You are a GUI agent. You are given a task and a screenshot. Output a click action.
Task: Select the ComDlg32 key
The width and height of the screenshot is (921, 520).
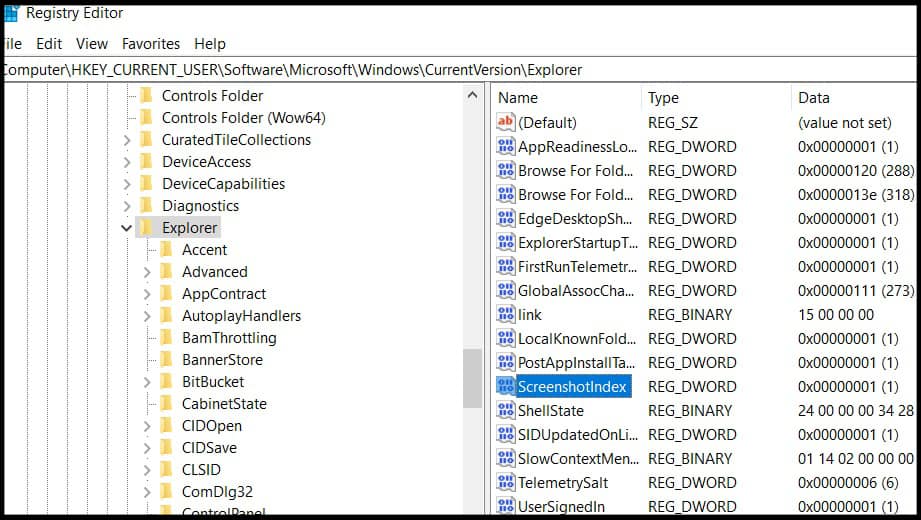(217, 492)
